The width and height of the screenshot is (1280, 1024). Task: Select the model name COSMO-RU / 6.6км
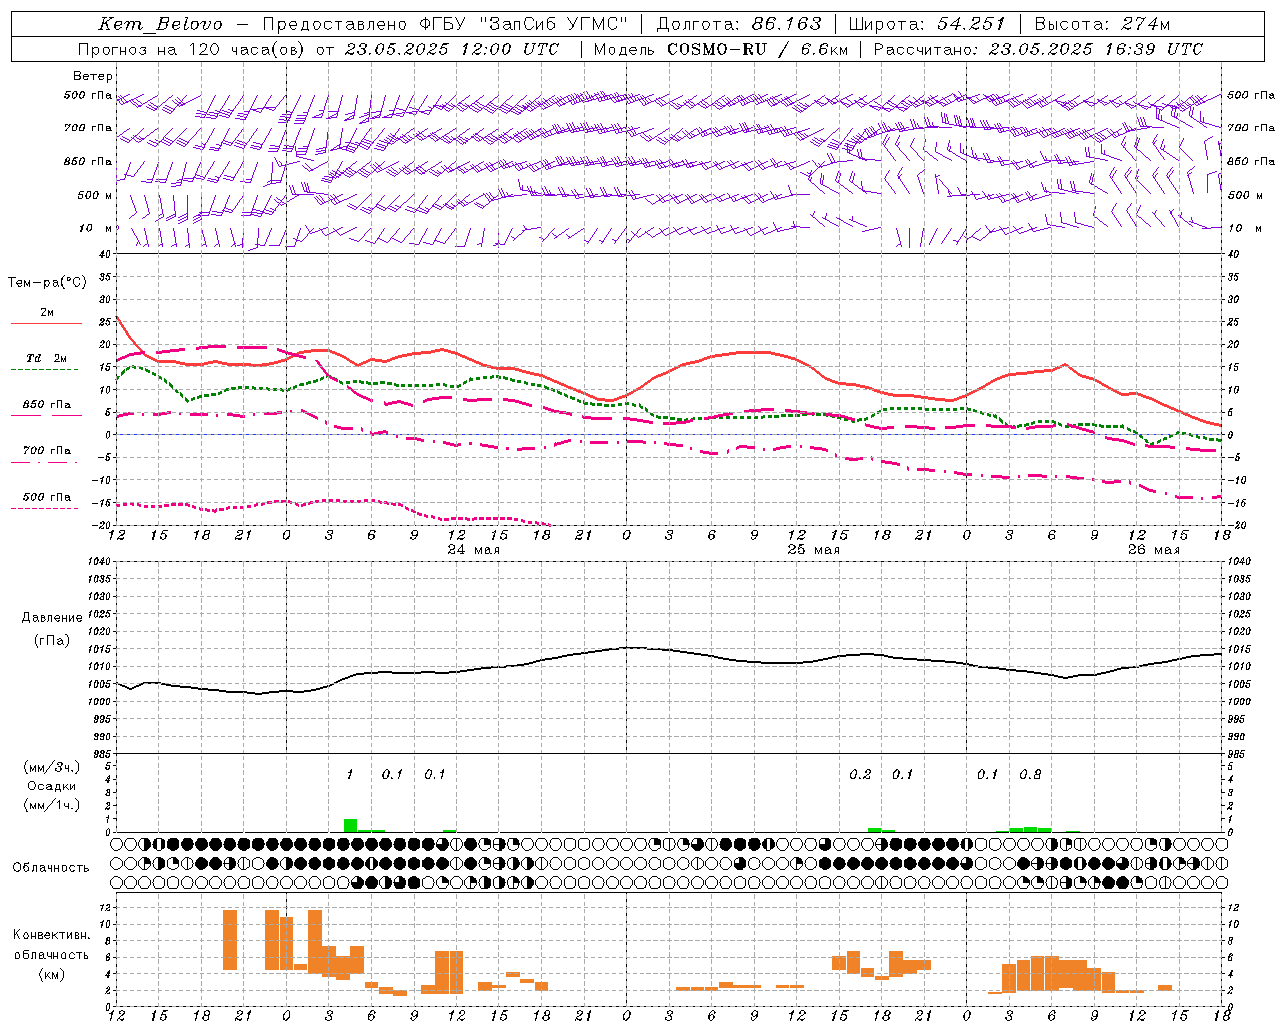[757, 49]
